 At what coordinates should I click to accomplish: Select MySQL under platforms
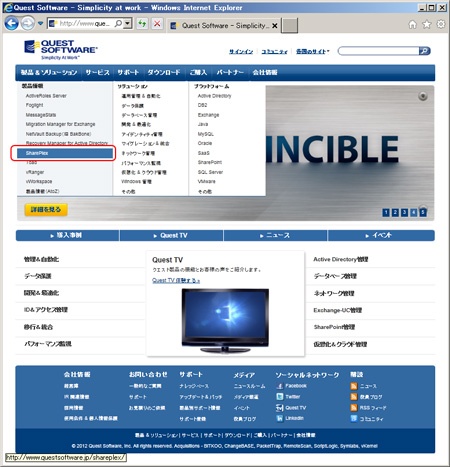click(206, 134)
